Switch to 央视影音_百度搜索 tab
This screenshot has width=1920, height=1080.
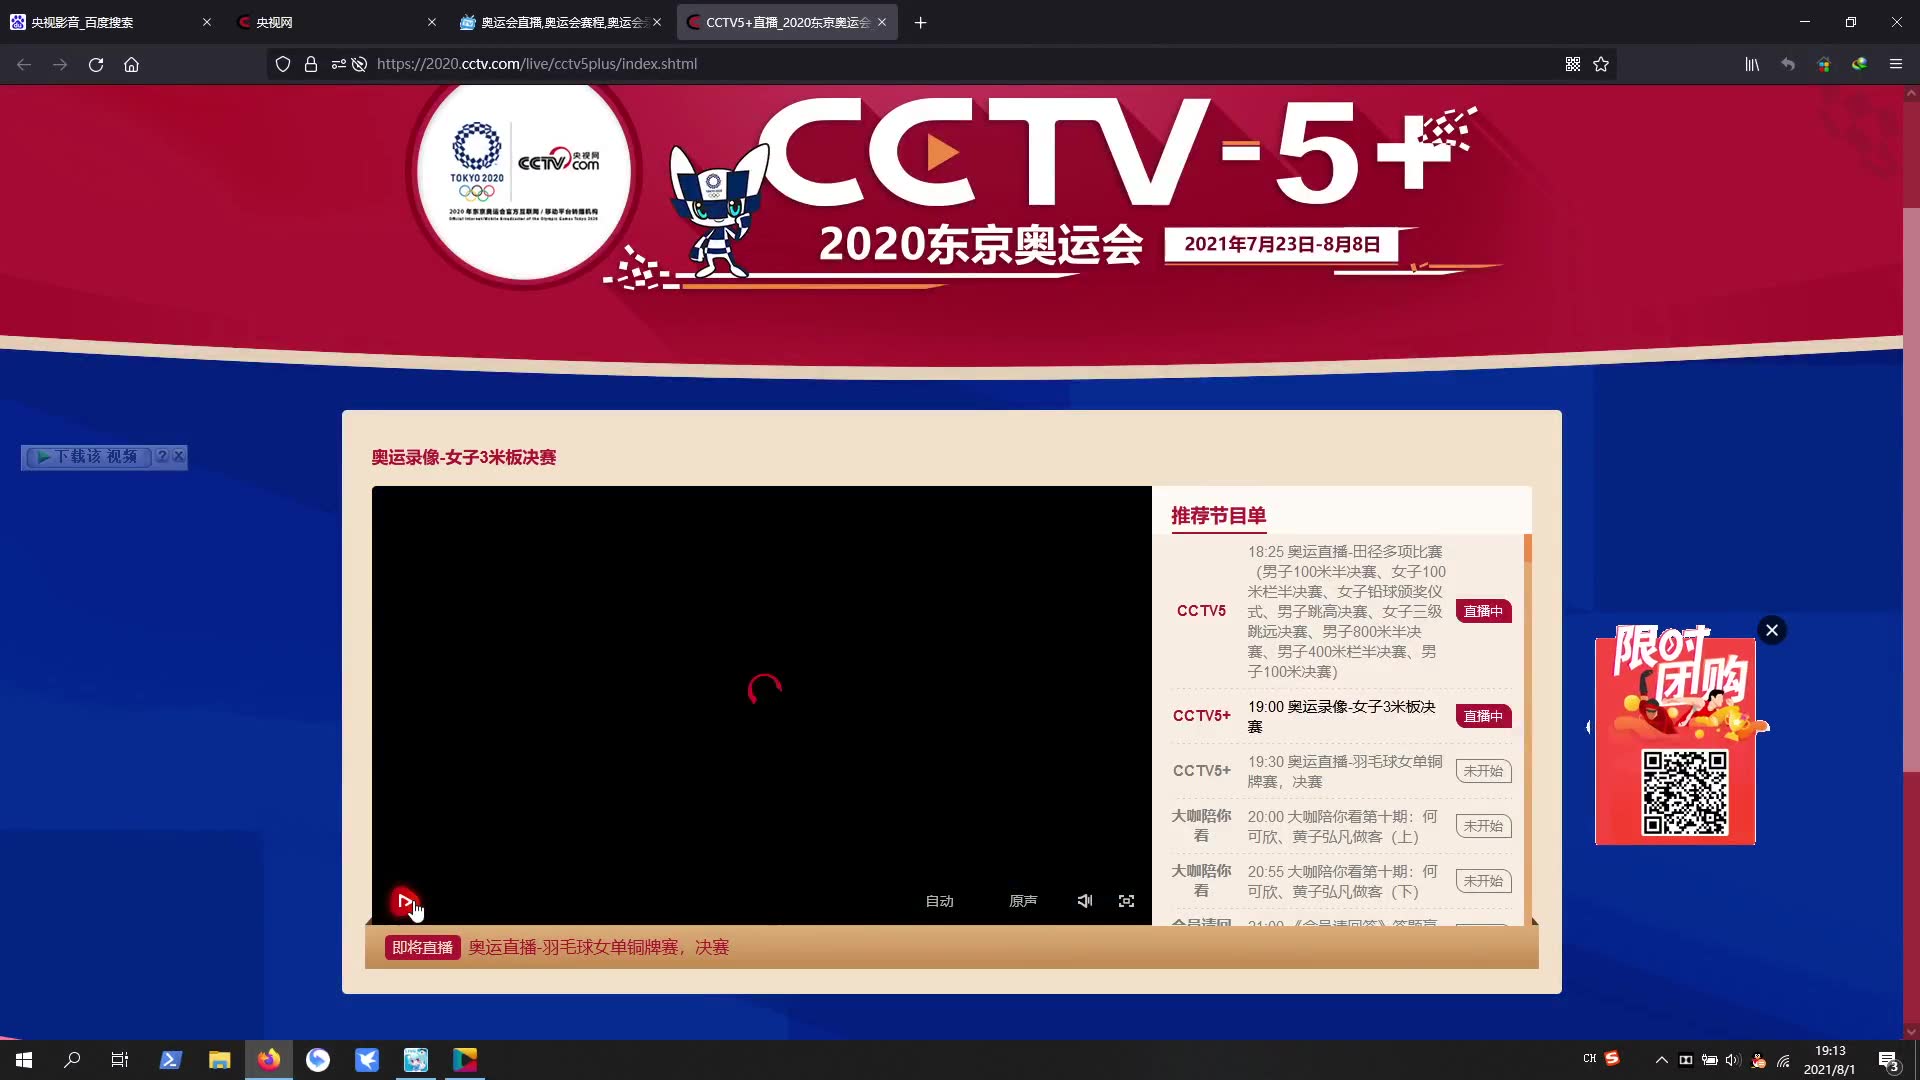pyautogui.click(x=109, y=22)
